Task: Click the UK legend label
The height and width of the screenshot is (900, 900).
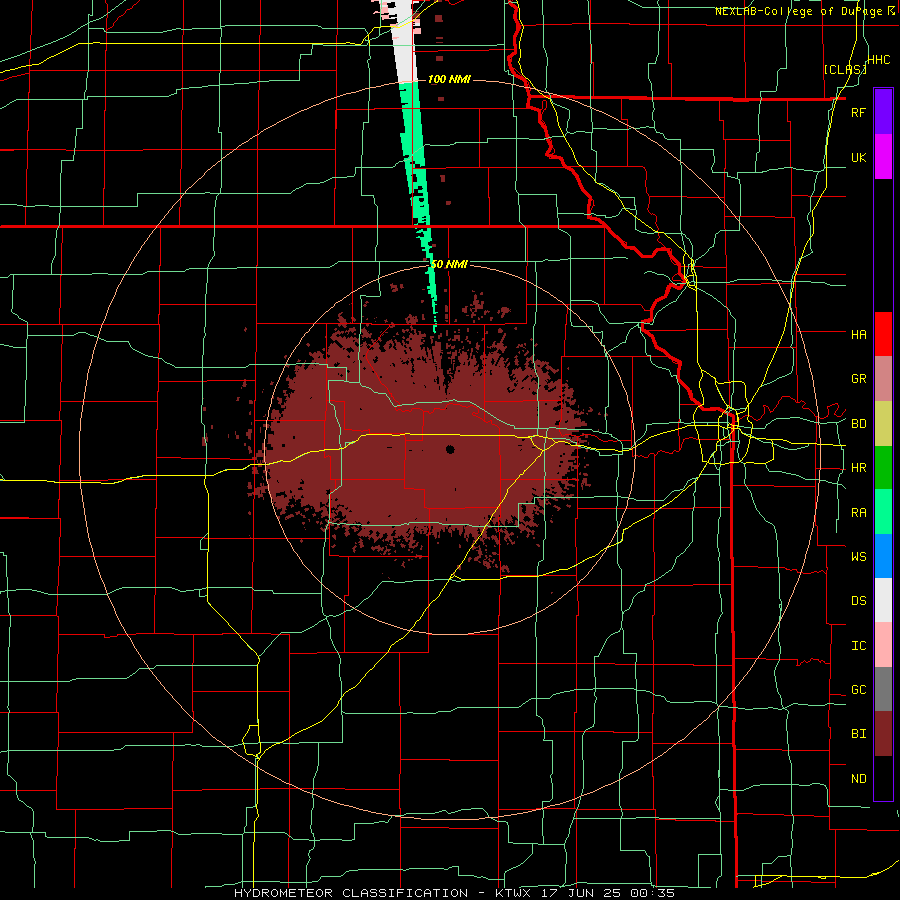Action: pyautogui.click(x=858, y=157)
